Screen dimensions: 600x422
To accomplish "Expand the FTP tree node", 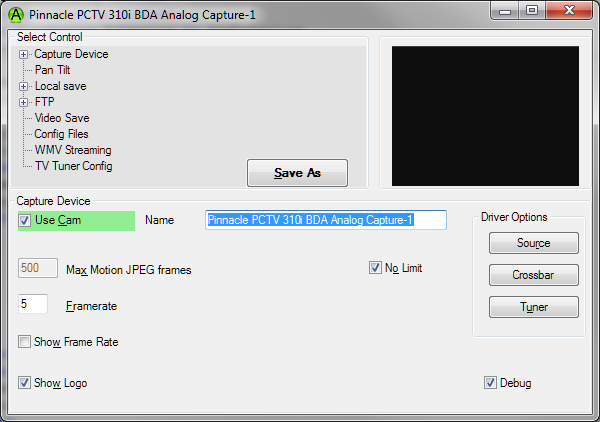I will 23,103.
